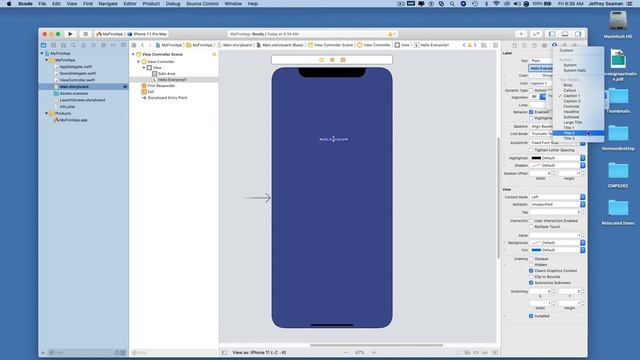The width and height of the screenshot is (640, 360).
Task: Open Highlighted color dropdown arrow
Action: coord(582,158)
